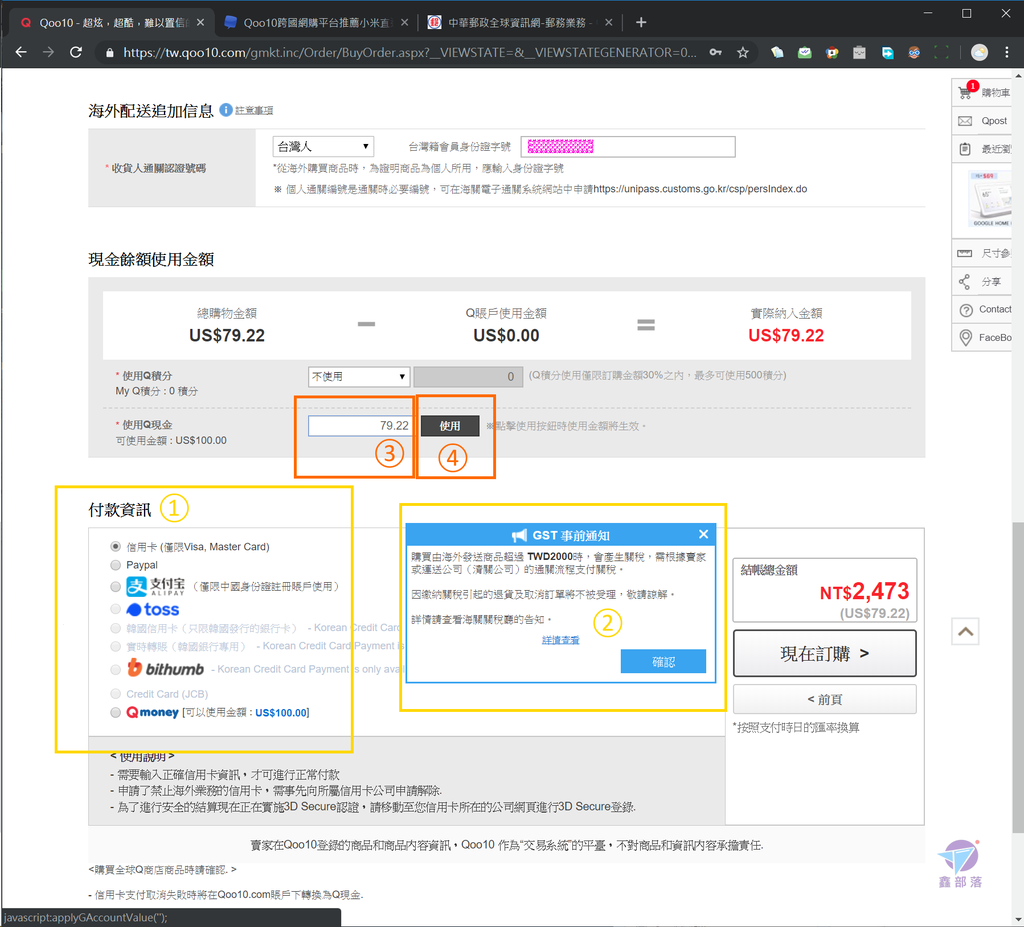Open the 詳情查看 link in GST notice
The height and width of the screenshot is (927, 1024).
pyautogui.click(x=560, y=640)
